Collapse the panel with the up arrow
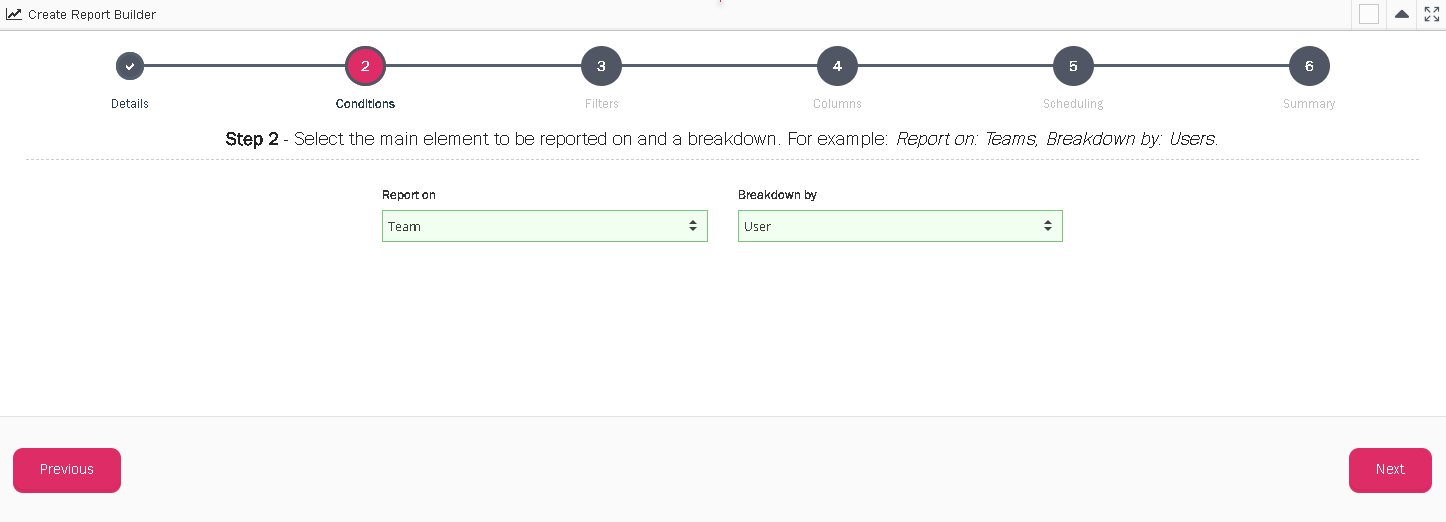Image resolution: width=1446 pixels, height=522 pixels. (x=1402, y=14)
